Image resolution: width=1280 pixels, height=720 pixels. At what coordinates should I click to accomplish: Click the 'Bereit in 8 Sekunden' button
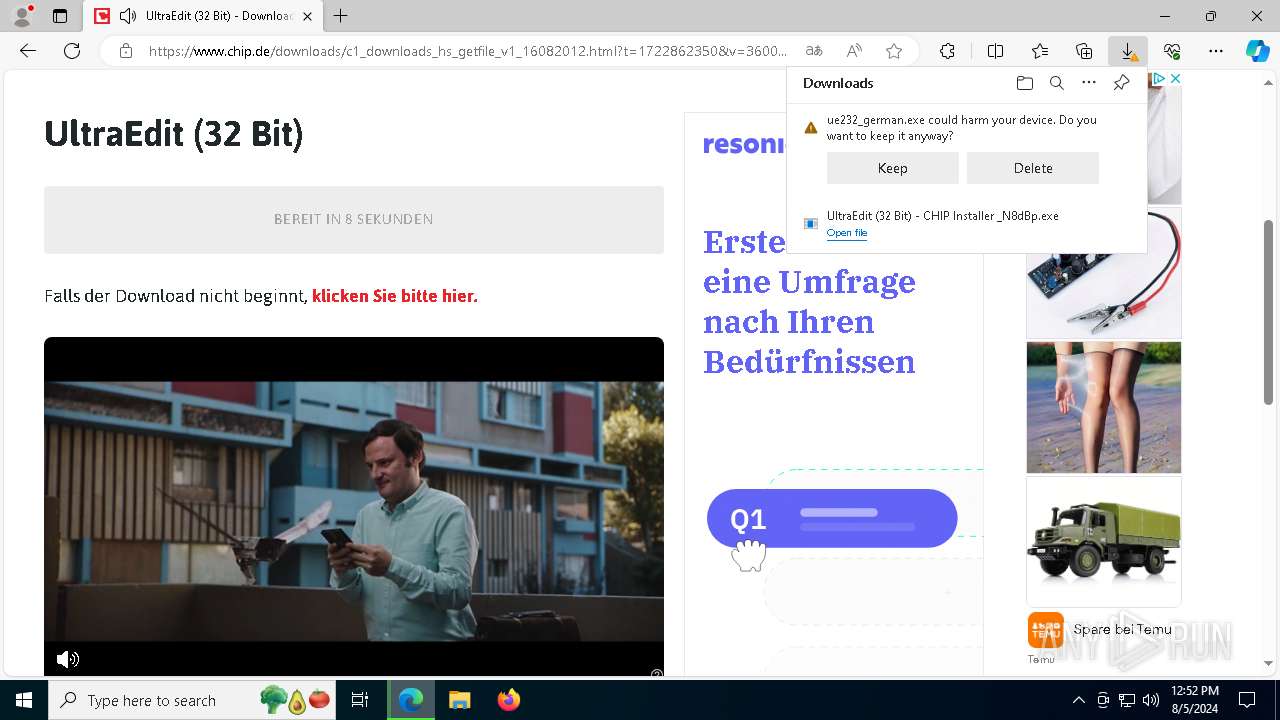[354, 219]
